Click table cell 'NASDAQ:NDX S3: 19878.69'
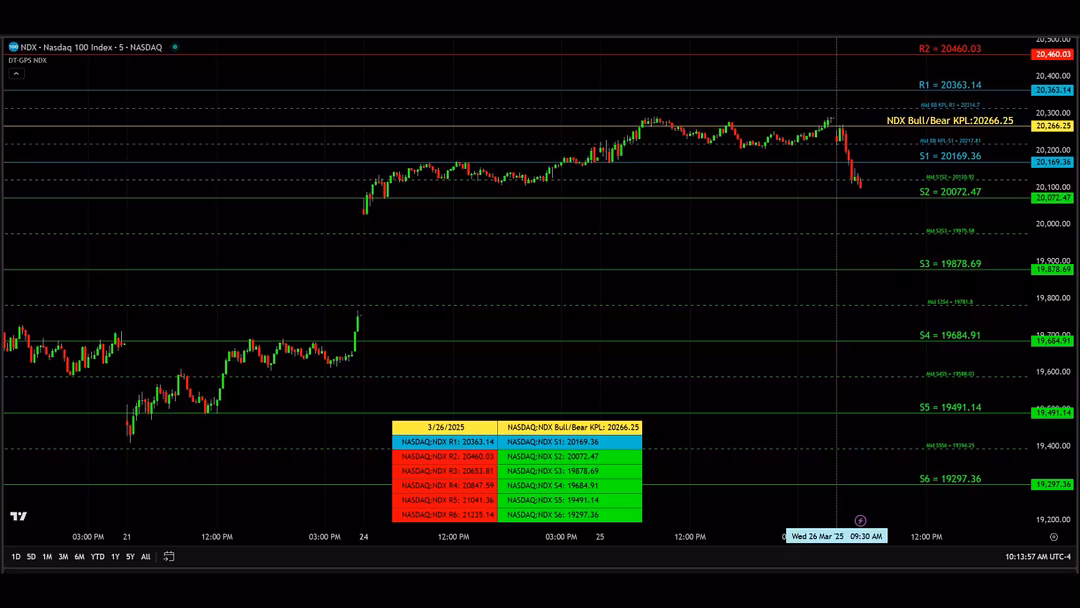Image resolution: width=1080 pixels, height=608 pixels. [570, 471]
